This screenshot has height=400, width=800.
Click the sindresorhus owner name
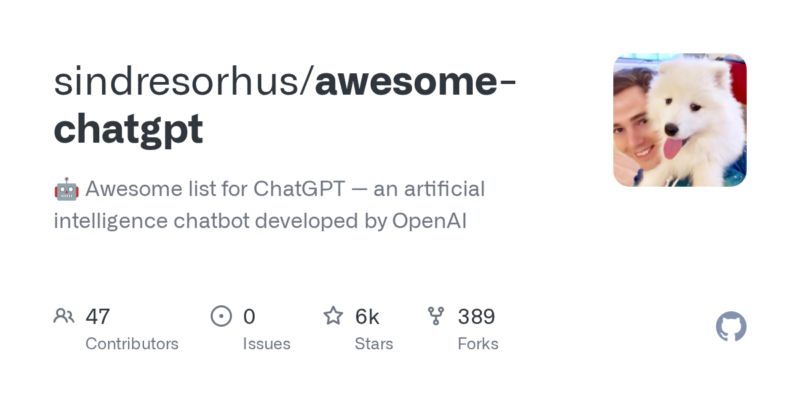pyautogui.click(x=177, y=84)
